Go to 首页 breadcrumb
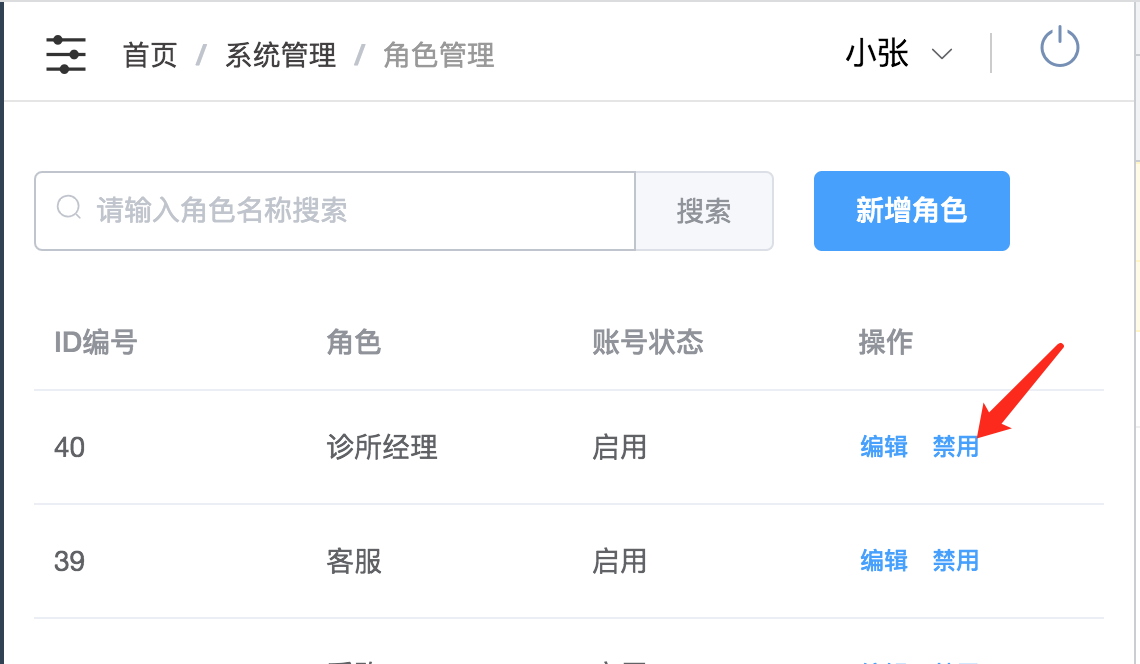Image resolution: width=1140 pixels, height=664 pixels. coord(150,55)
